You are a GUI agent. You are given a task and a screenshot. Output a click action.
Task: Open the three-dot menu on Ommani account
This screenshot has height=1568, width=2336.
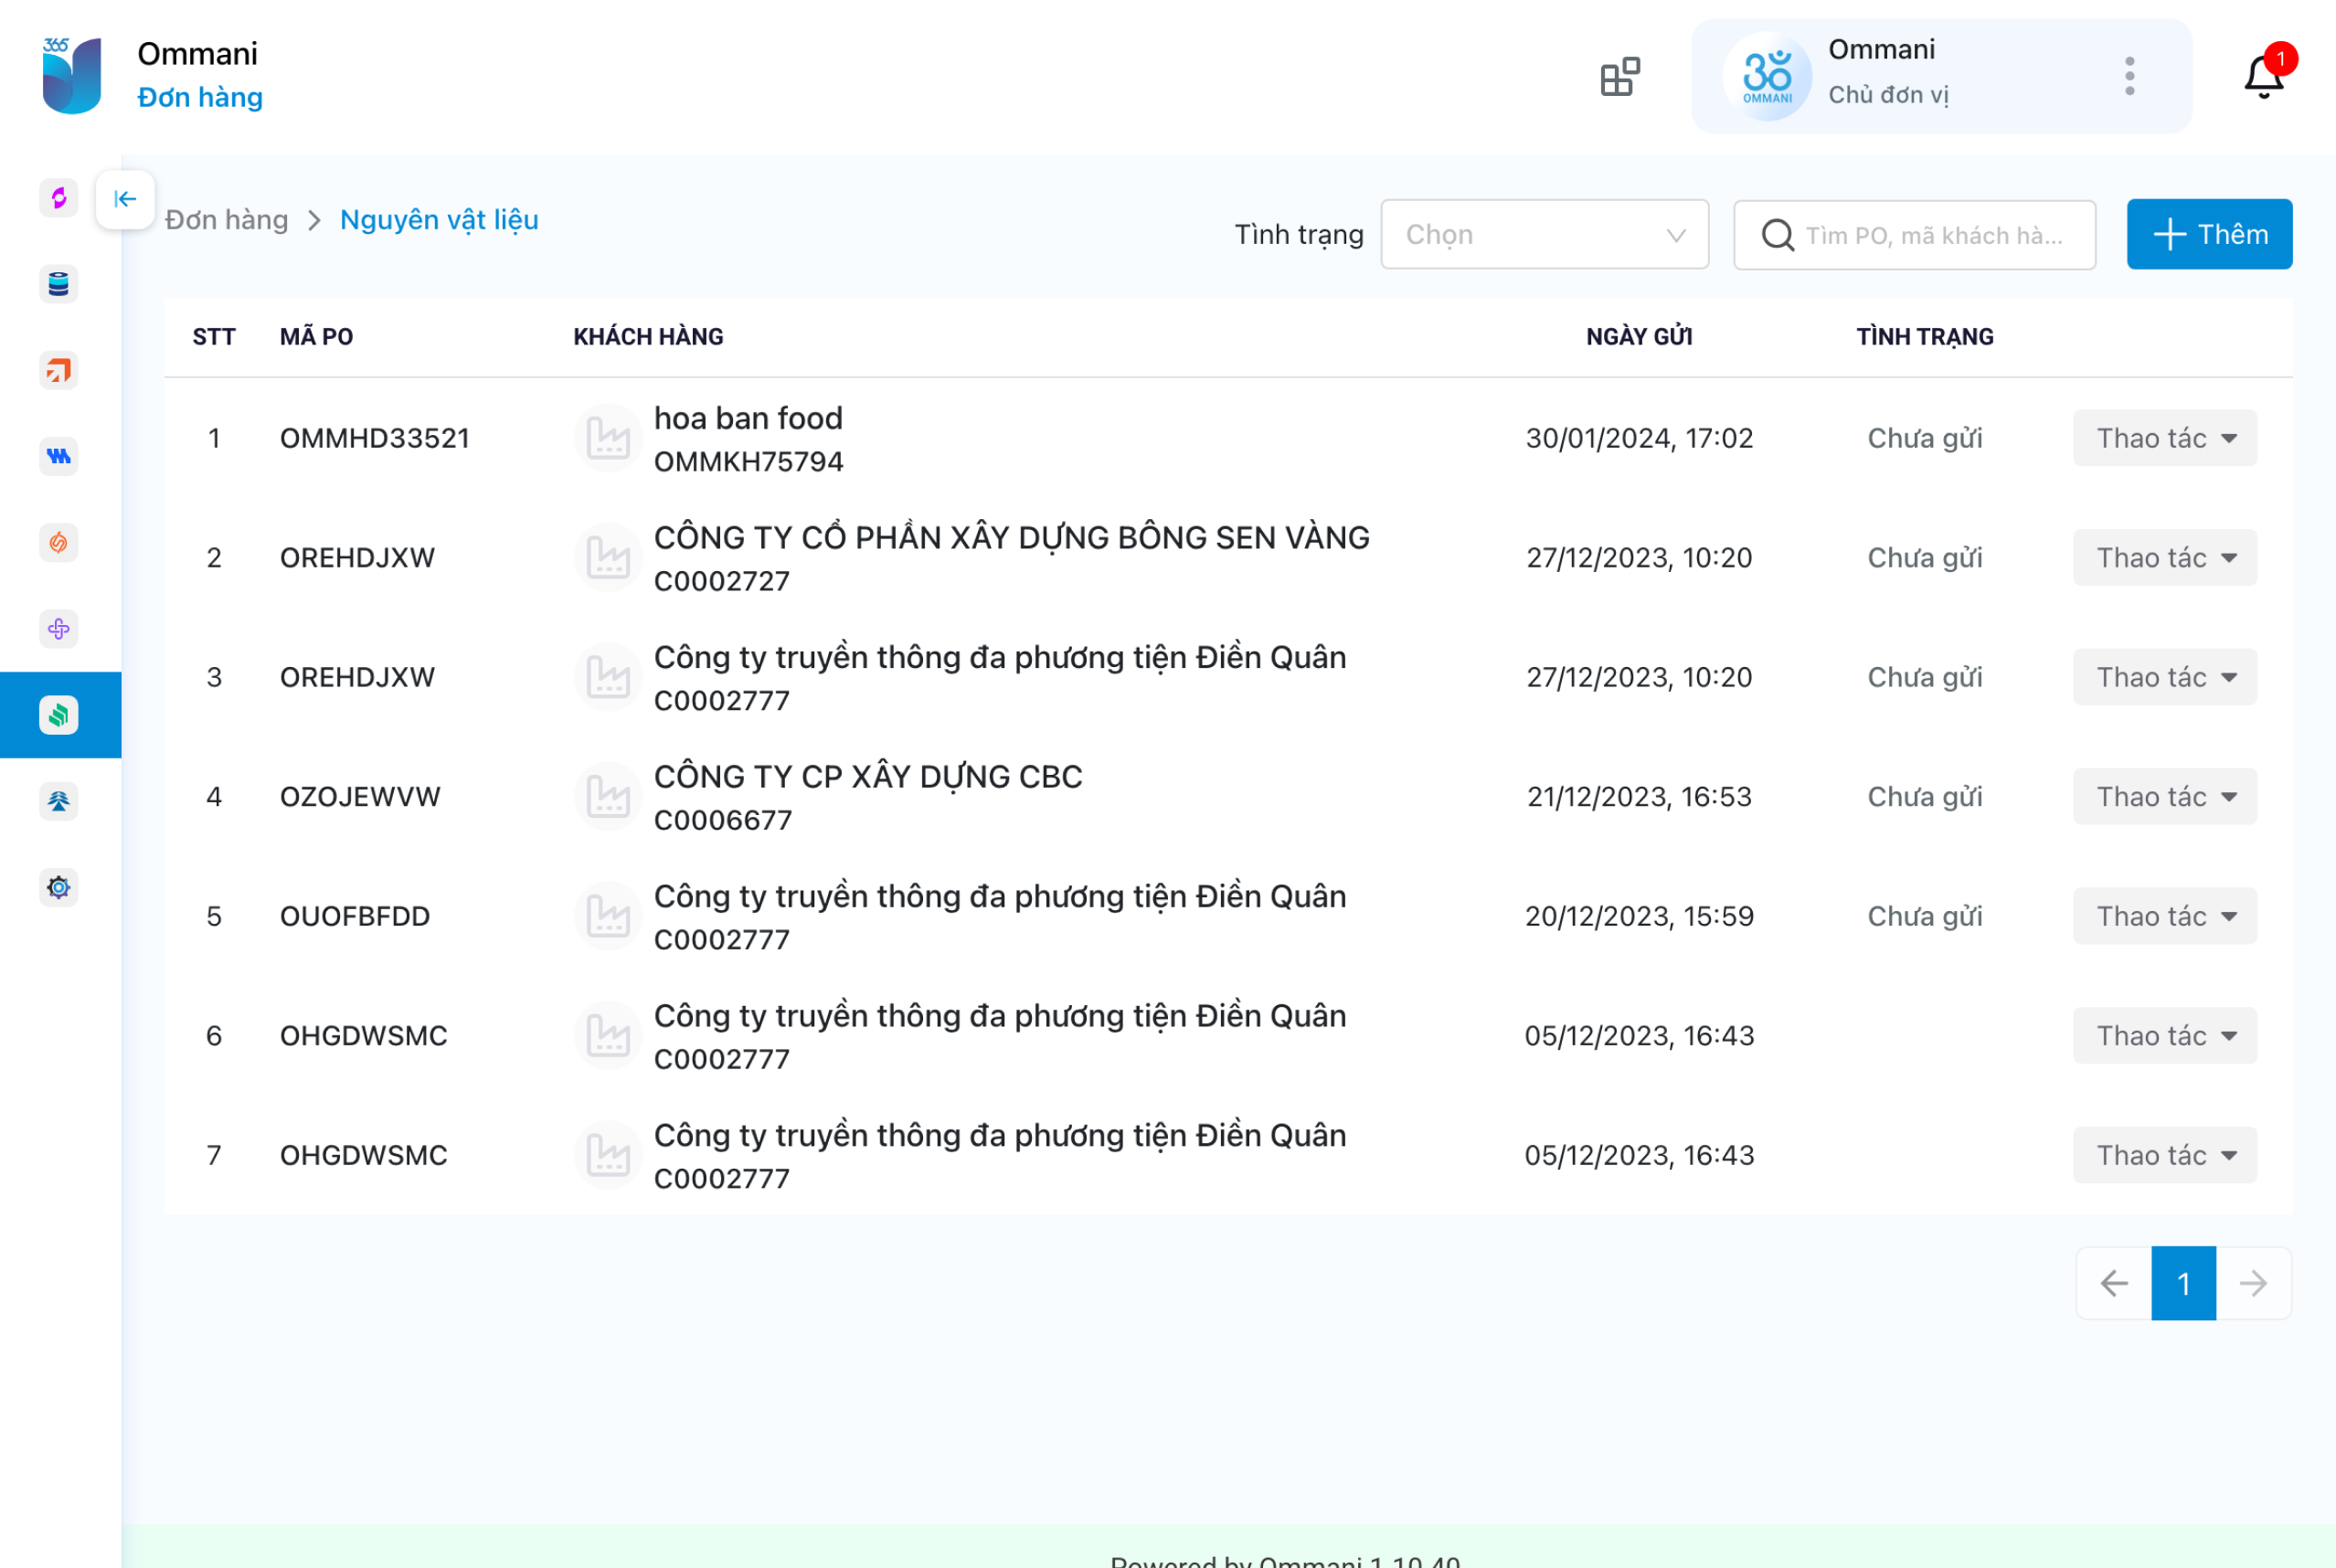pyautogui.click(x=2129, y=76)
